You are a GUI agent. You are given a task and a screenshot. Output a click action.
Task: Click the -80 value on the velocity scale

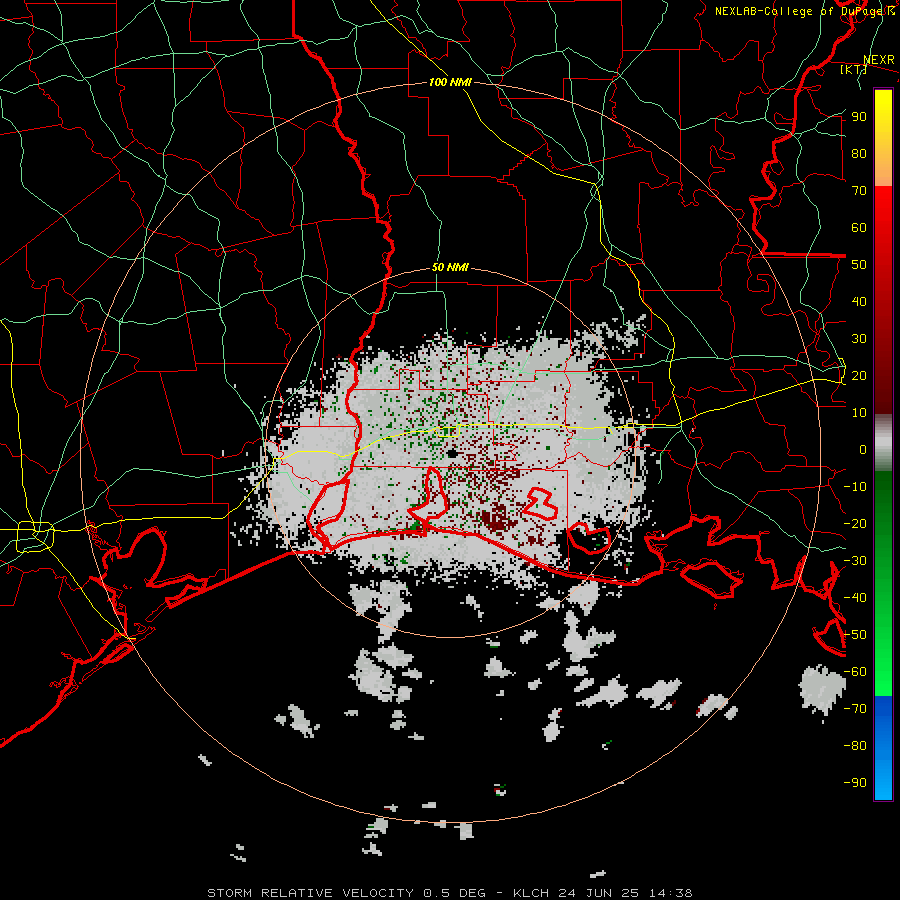coord(855,746)
